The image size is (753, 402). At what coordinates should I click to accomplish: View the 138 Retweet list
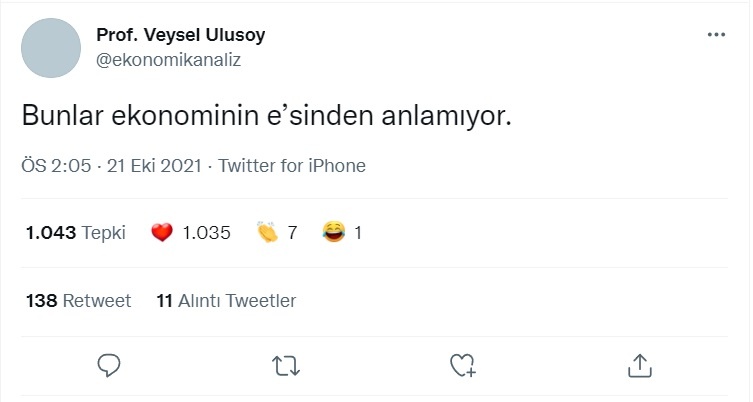point(78,301)
